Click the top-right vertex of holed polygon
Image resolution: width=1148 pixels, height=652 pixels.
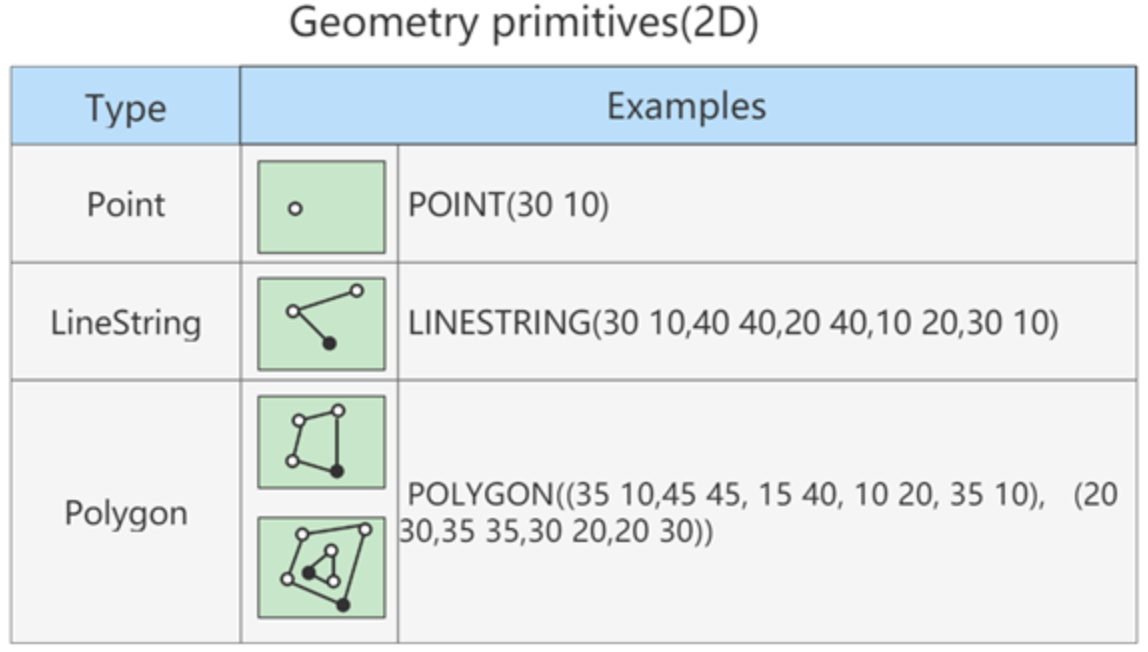coord(365,529)
